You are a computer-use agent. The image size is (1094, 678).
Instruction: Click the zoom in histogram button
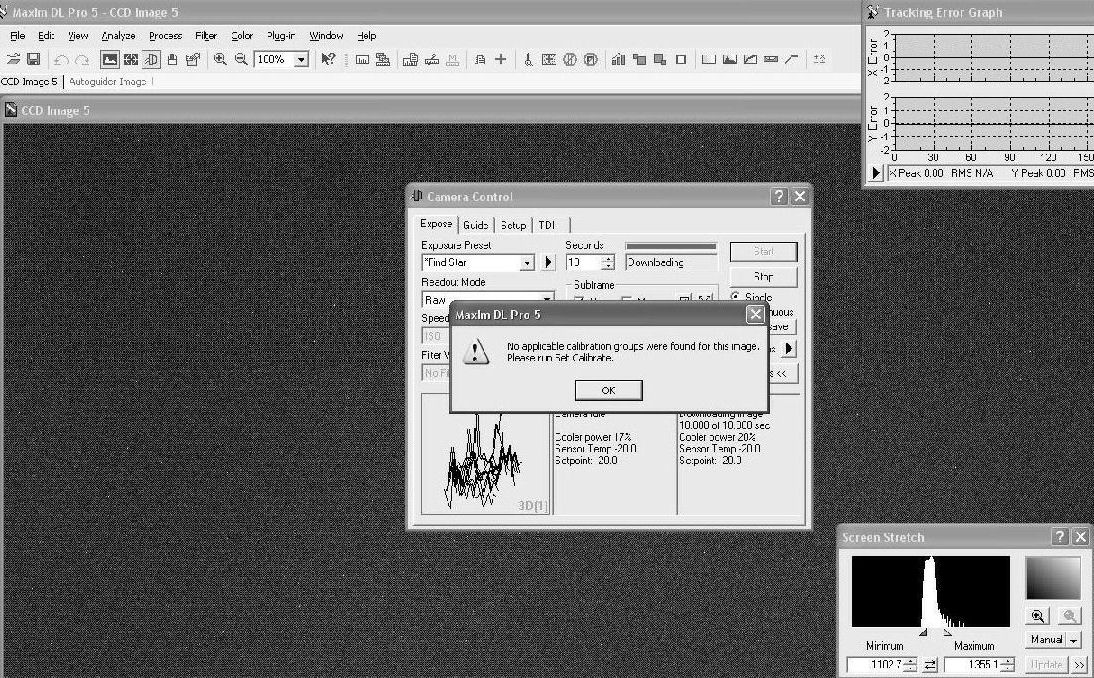tap(1039, 616)
